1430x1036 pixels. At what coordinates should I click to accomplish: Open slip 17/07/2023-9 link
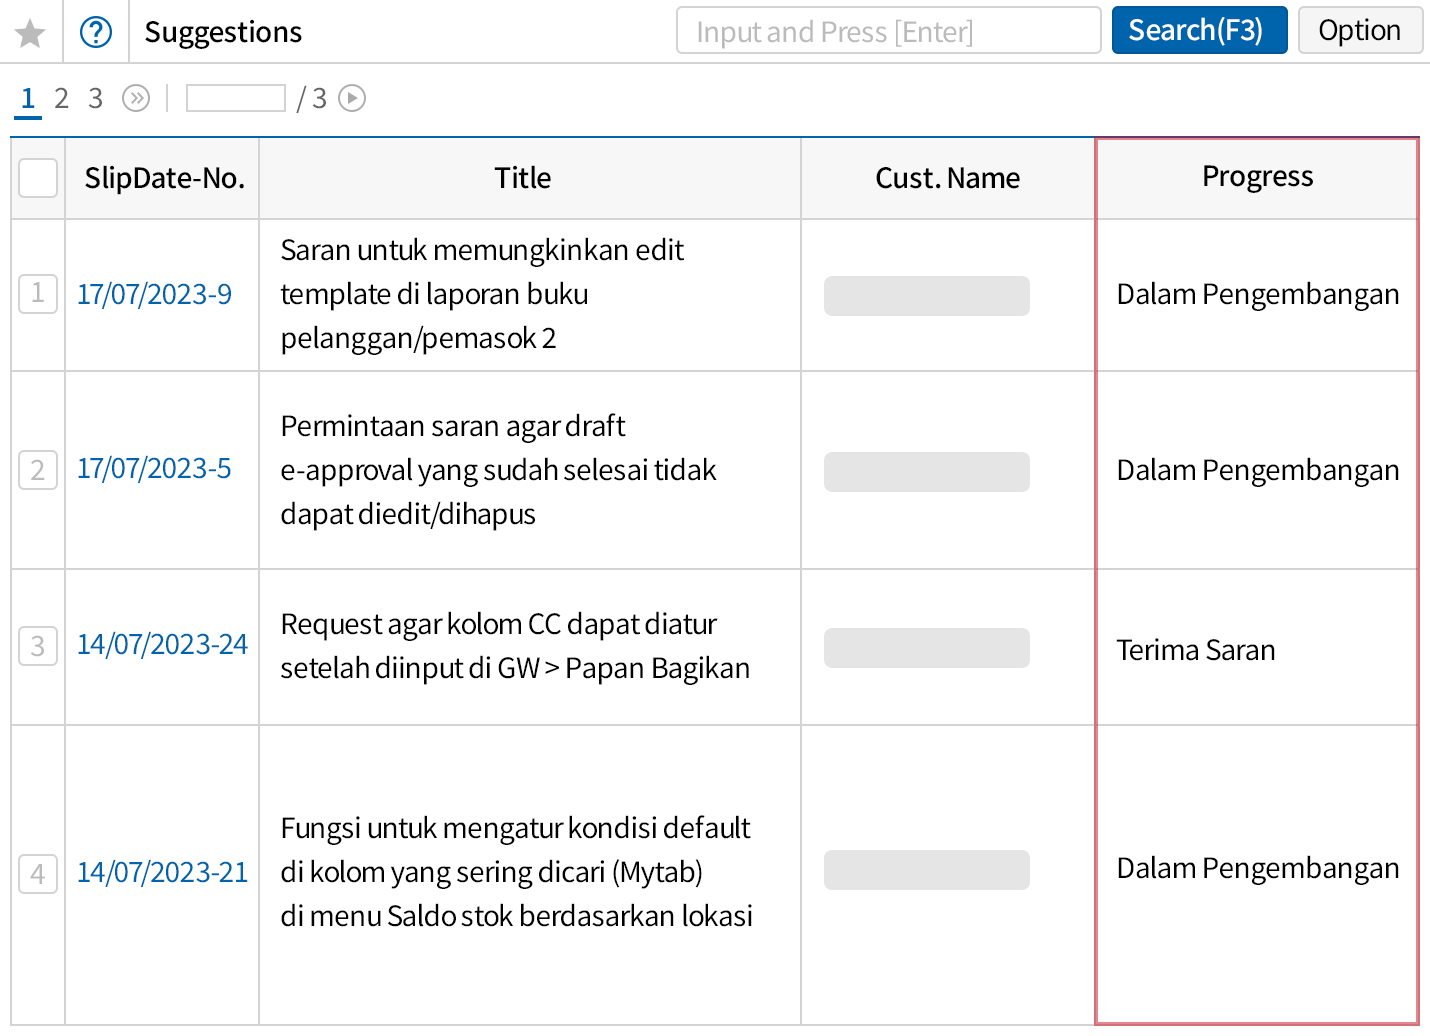155,295
